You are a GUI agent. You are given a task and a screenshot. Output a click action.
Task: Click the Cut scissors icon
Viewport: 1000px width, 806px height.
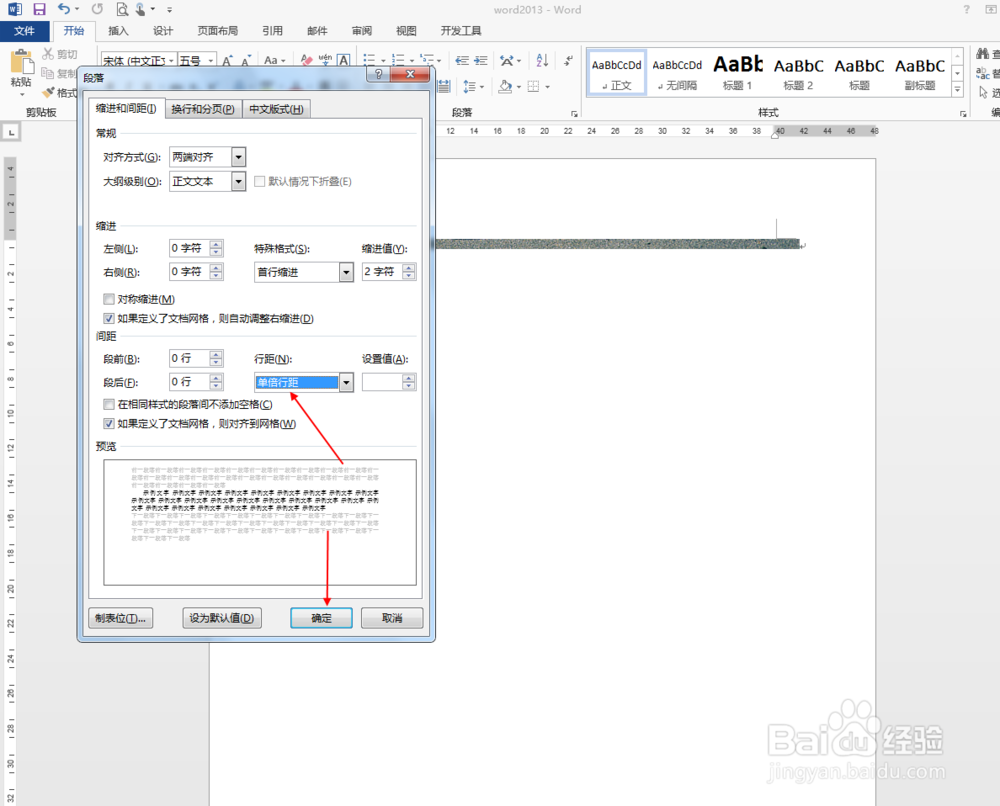[x=48, y=54]
